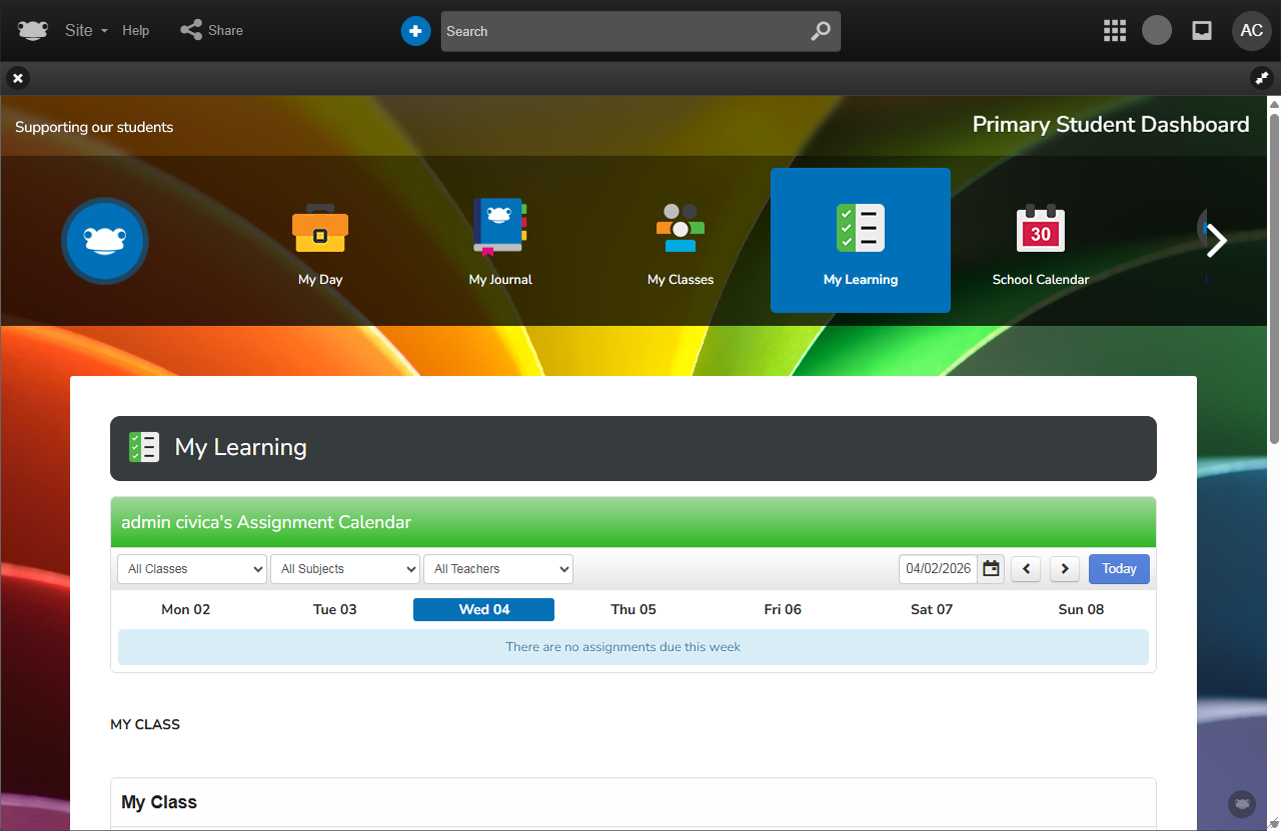Go to next week in calendar

point(1064,569)
